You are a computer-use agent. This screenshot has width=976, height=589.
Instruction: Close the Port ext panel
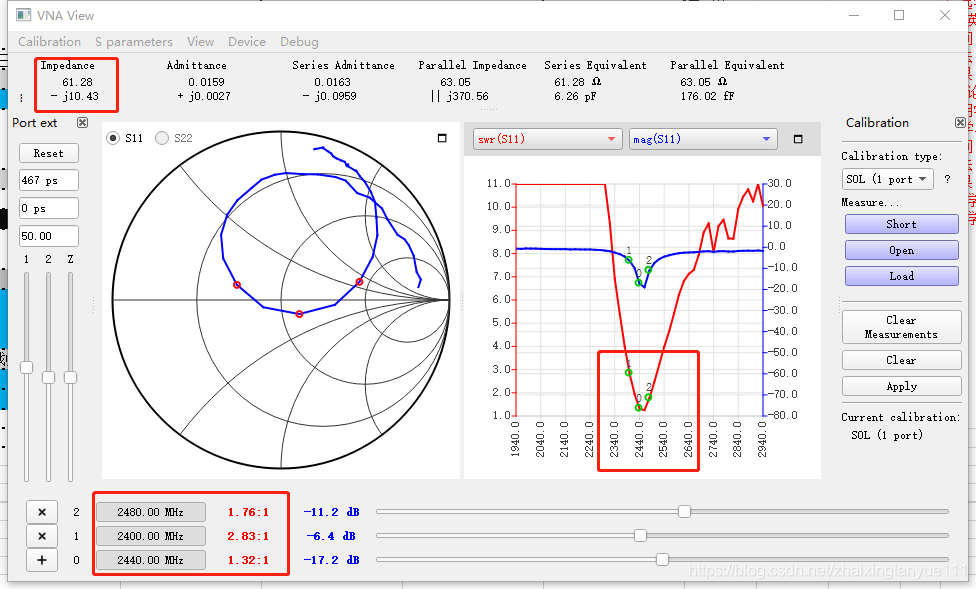[x=82, y=123]
